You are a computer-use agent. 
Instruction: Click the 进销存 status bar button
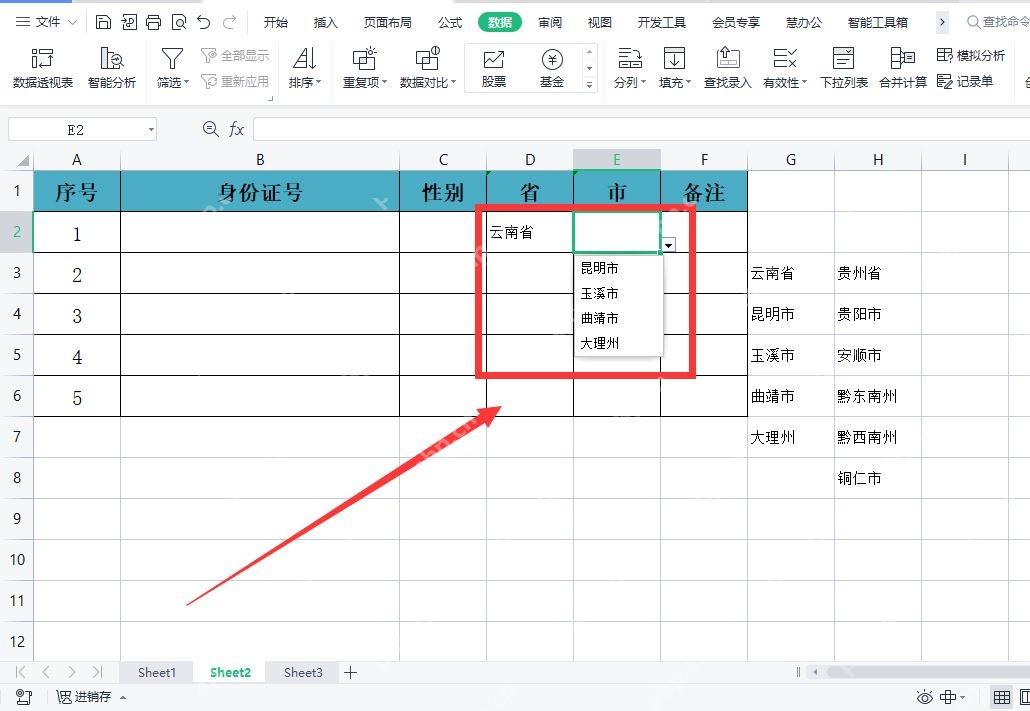(91, 697)
